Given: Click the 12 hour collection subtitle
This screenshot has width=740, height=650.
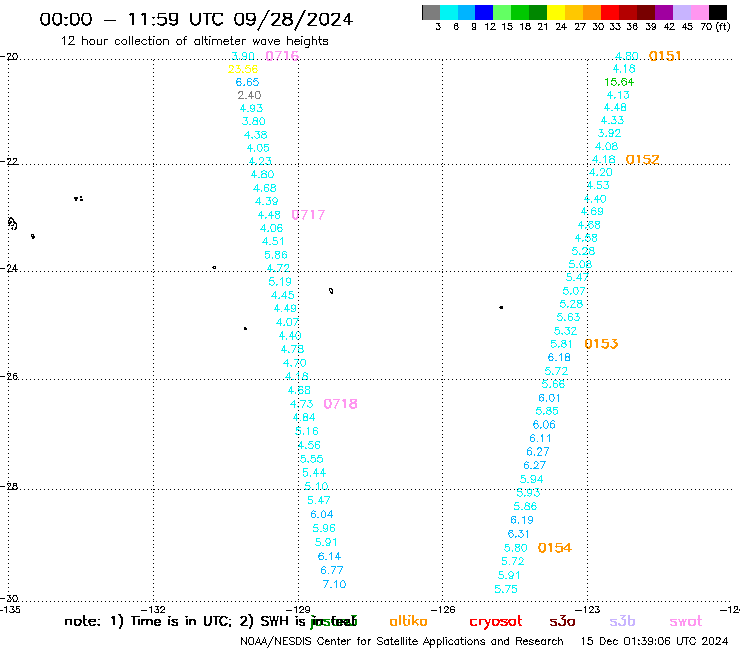Looking at the screenshot, I should (195, 42).
